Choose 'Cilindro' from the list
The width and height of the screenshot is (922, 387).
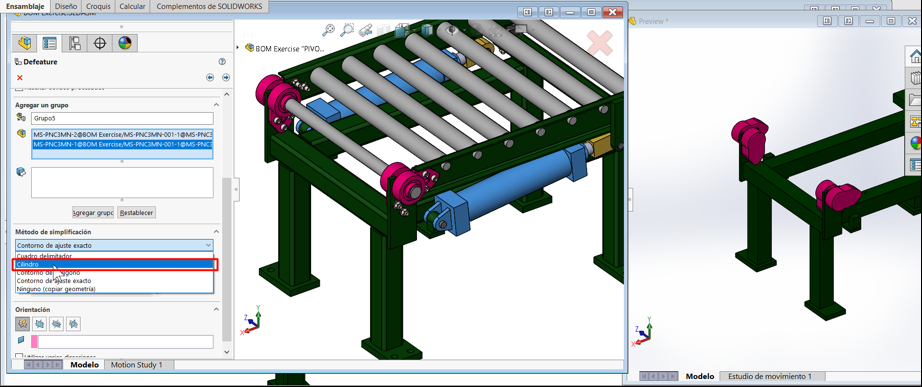point(114,265)
